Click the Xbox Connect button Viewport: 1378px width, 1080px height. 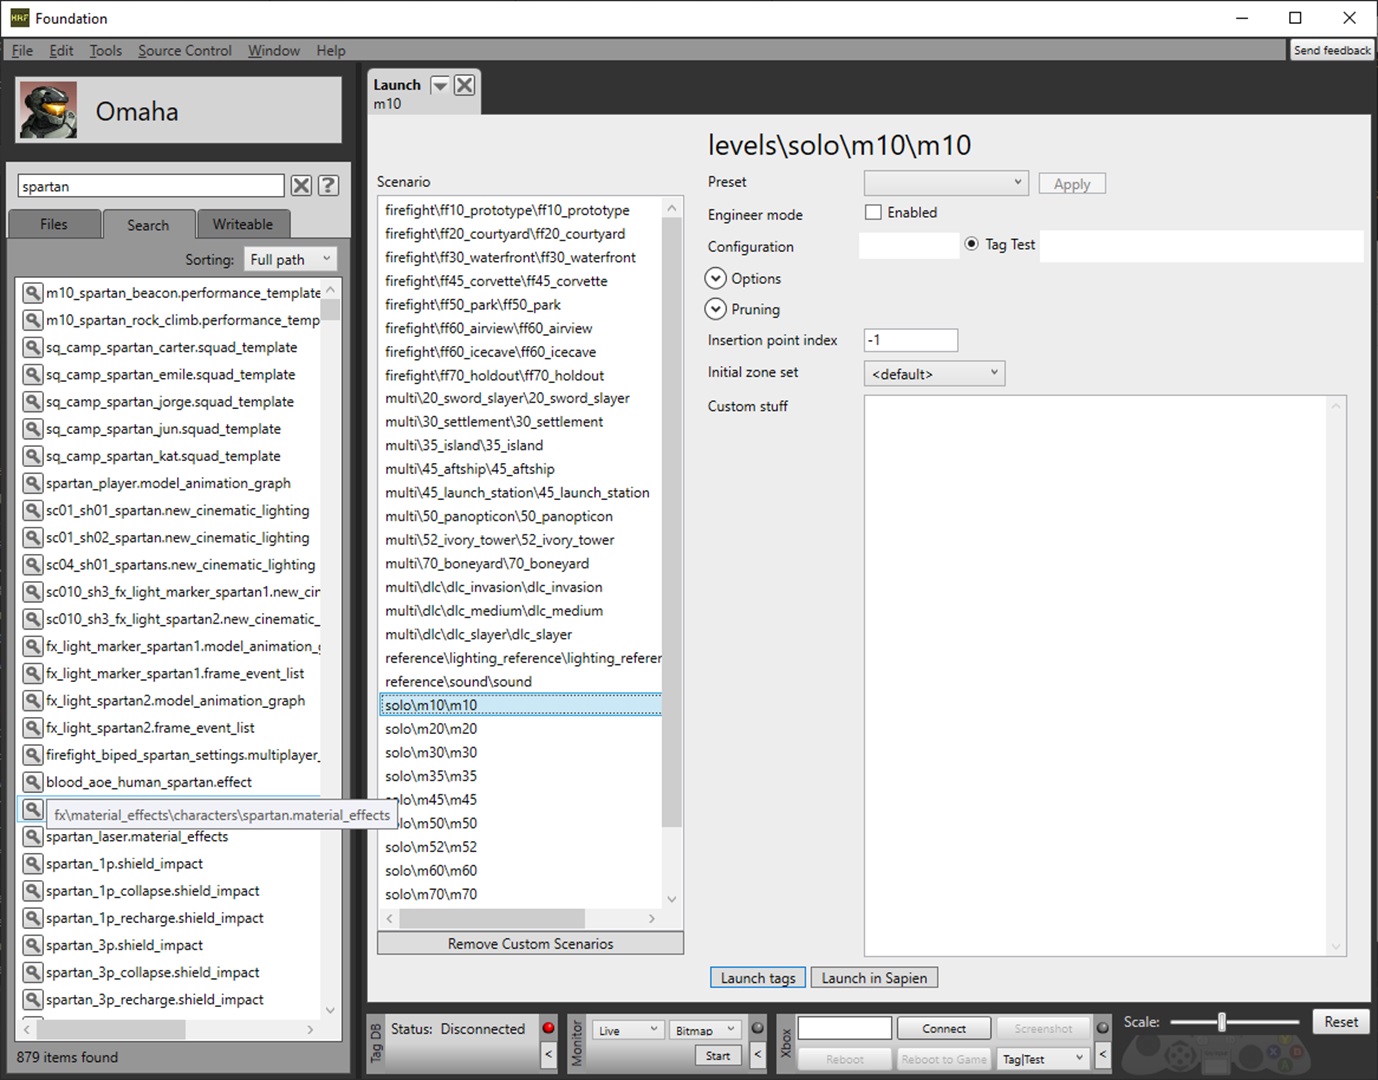[x=944, y=1028]
